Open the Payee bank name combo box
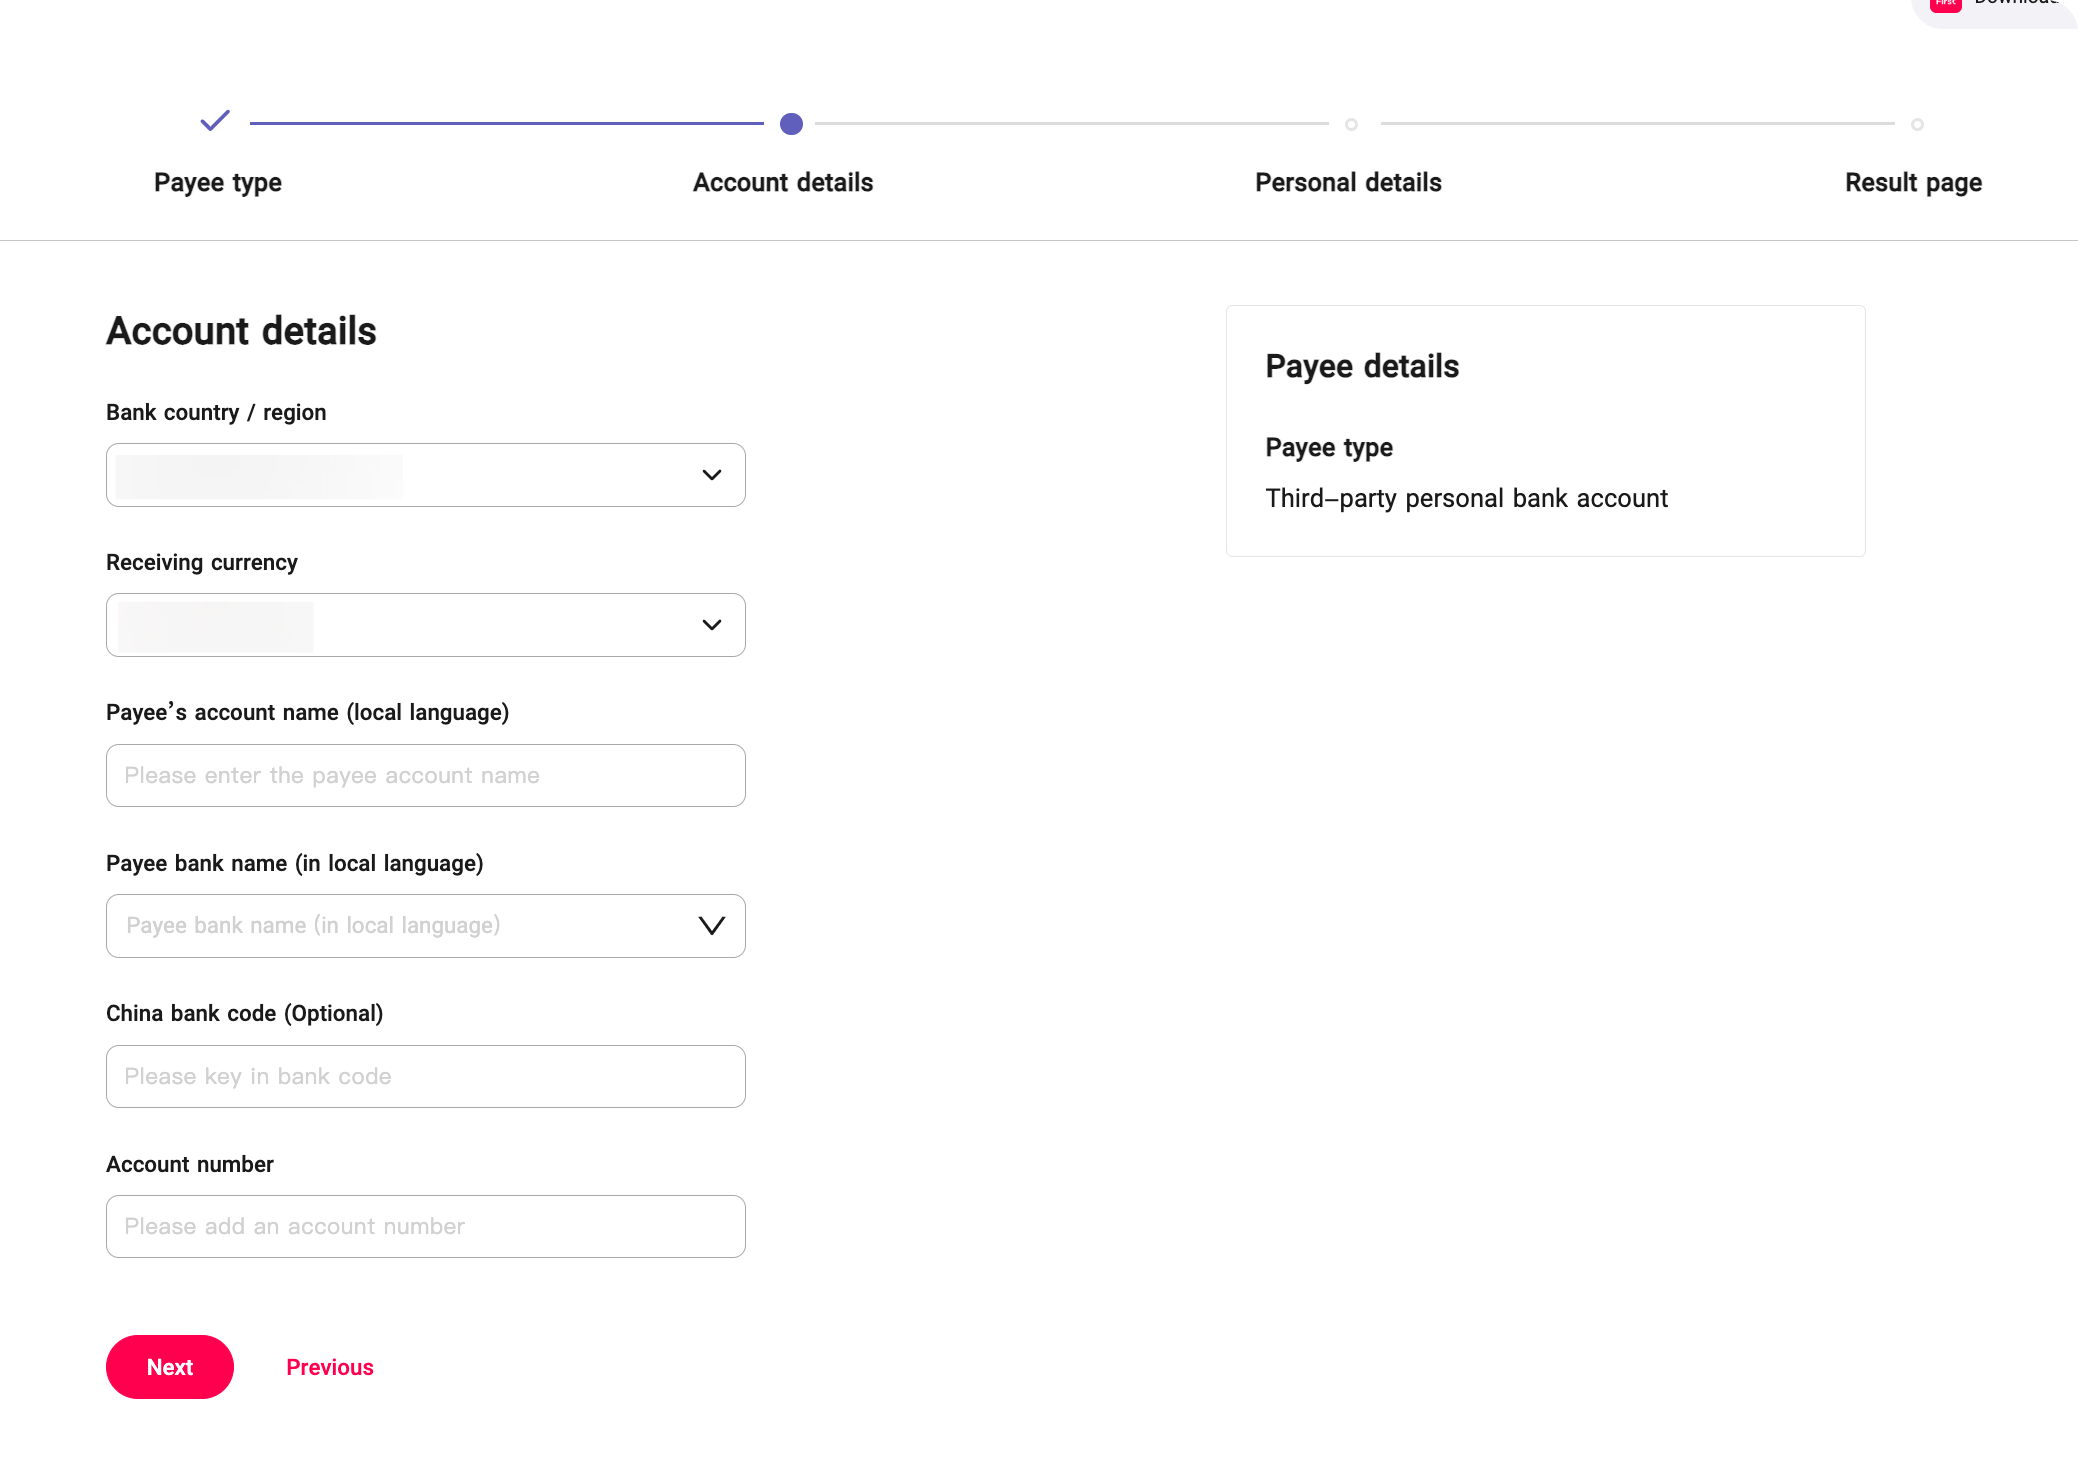This screenshot has height=1470, width=2078. pos(400,926)
